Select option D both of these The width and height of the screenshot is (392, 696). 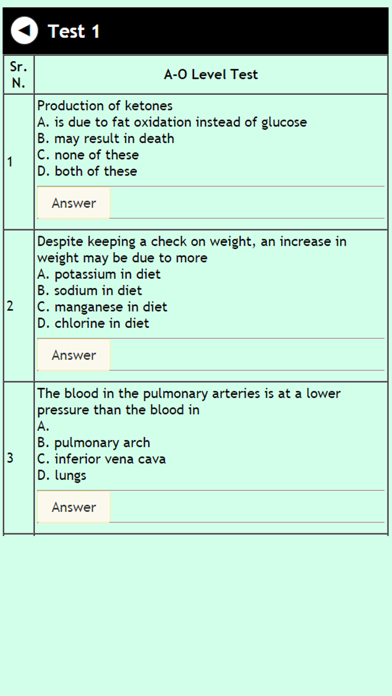pyautogui.click(x=87, y=171)
